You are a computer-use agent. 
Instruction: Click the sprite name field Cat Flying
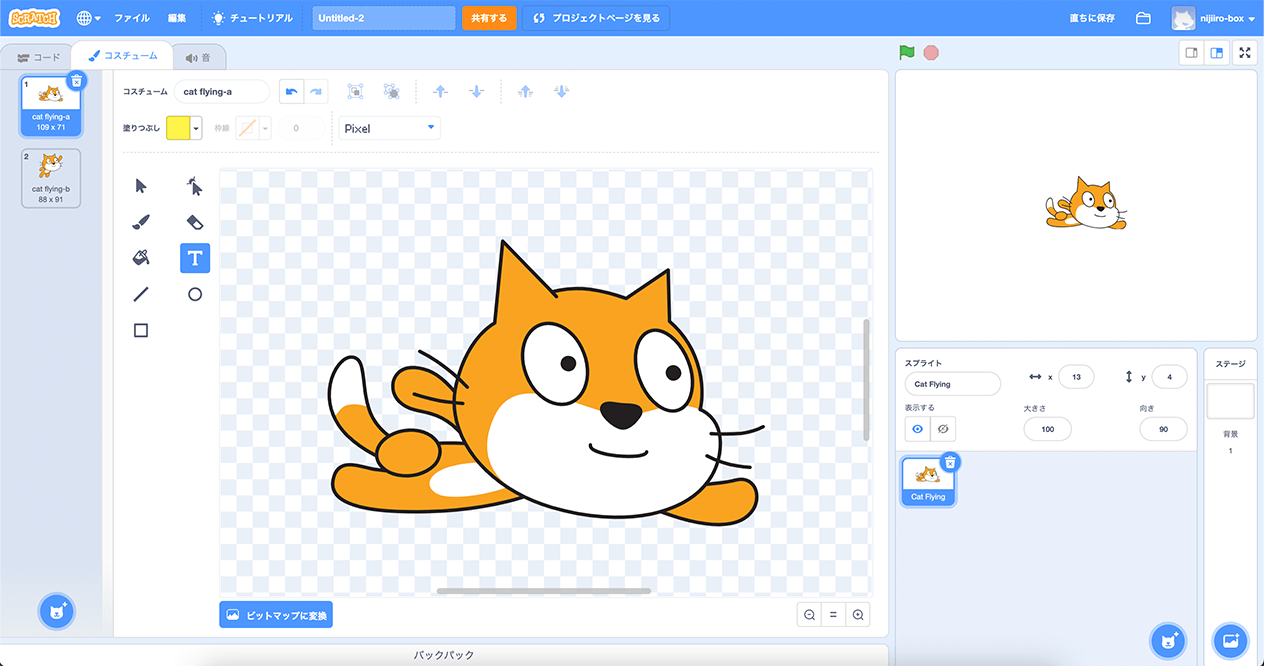point(952,384)
